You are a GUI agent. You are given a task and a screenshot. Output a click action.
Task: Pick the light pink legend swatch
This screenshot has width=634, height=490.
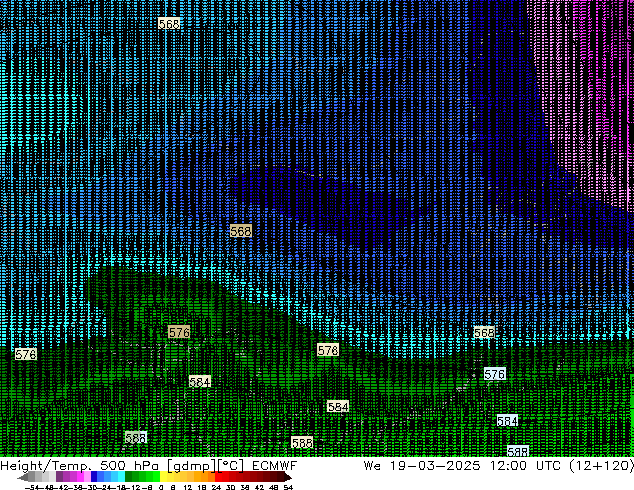tap(87, 477)
